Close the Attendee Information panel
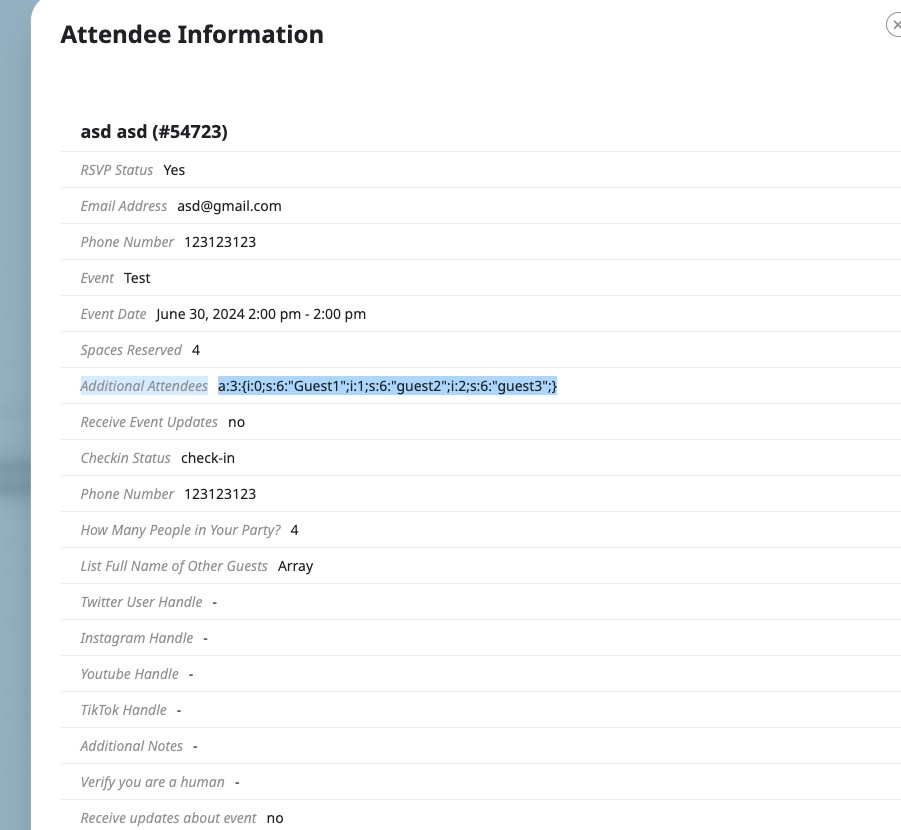Viewport: 901px width, 830px height. 894,25
